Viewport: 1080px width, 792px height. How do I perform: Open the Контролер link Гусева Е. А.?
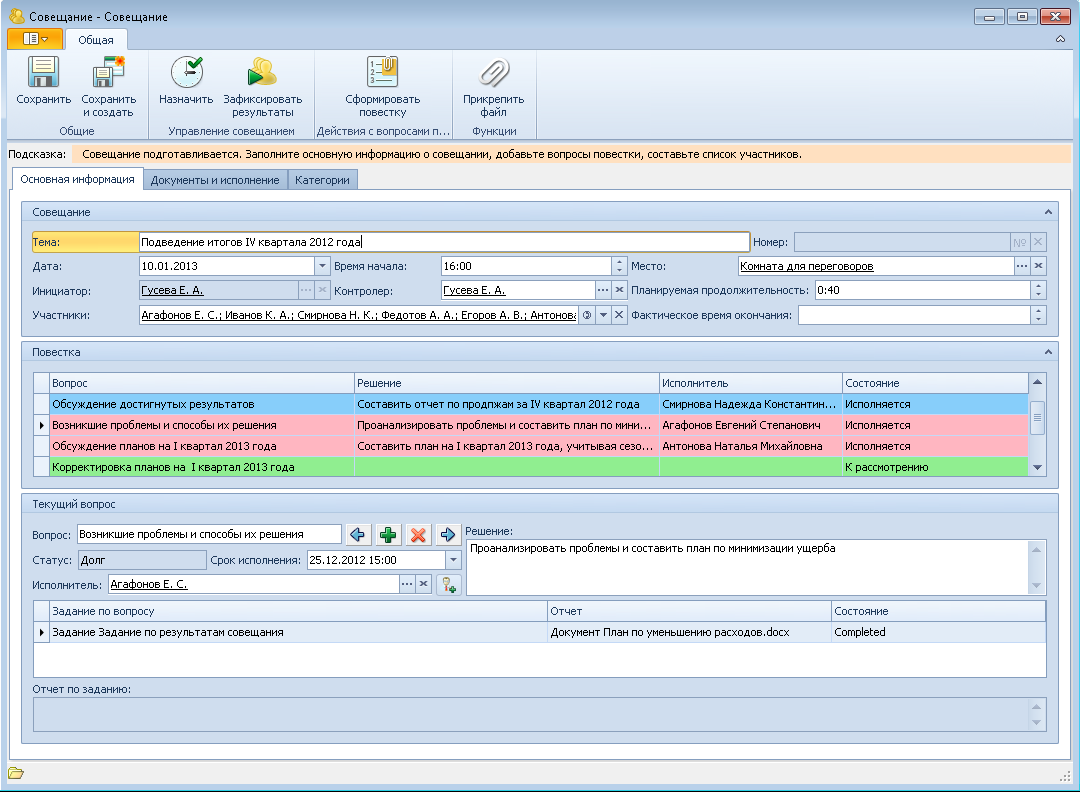tap(475, 291)
